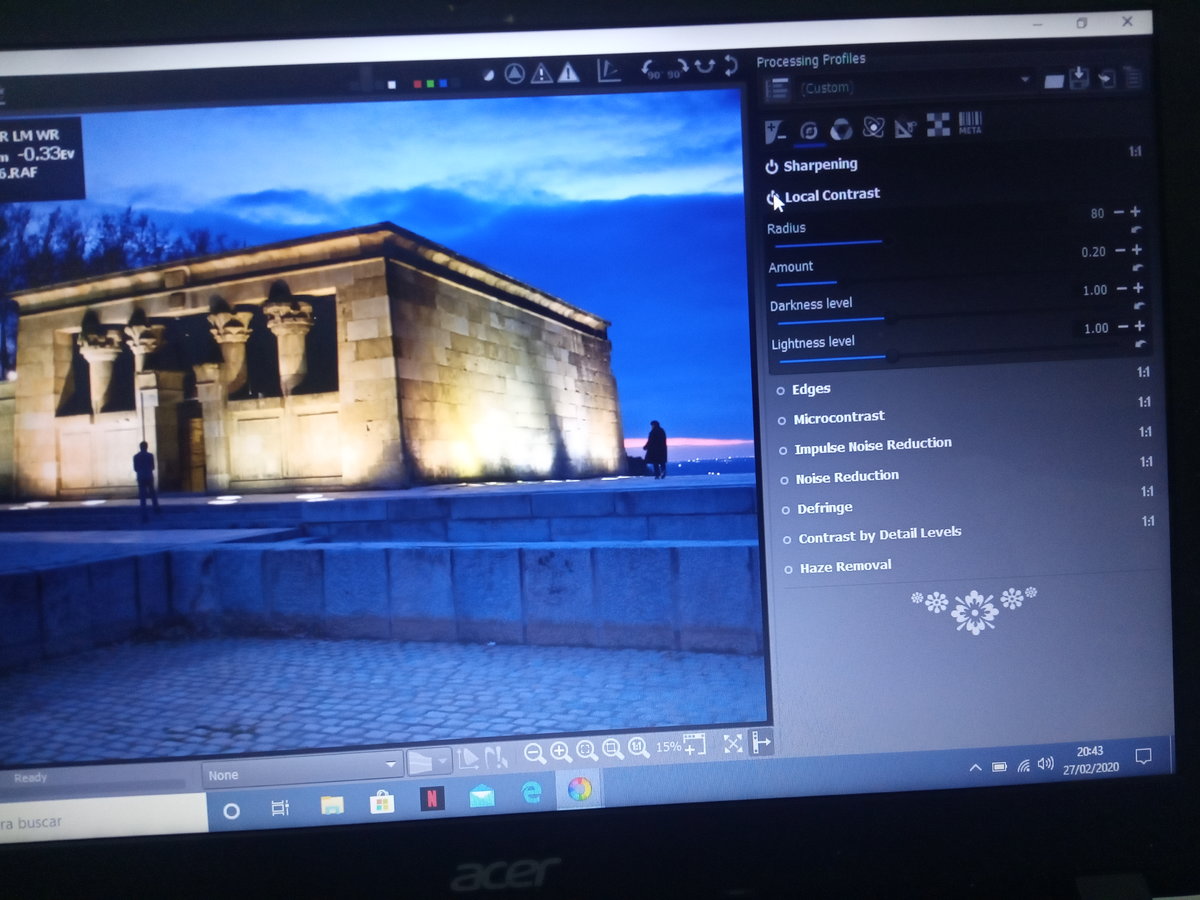Reset Amount to default value
The width and height of the screenshot is (1200, 900).
[1138, 268]
